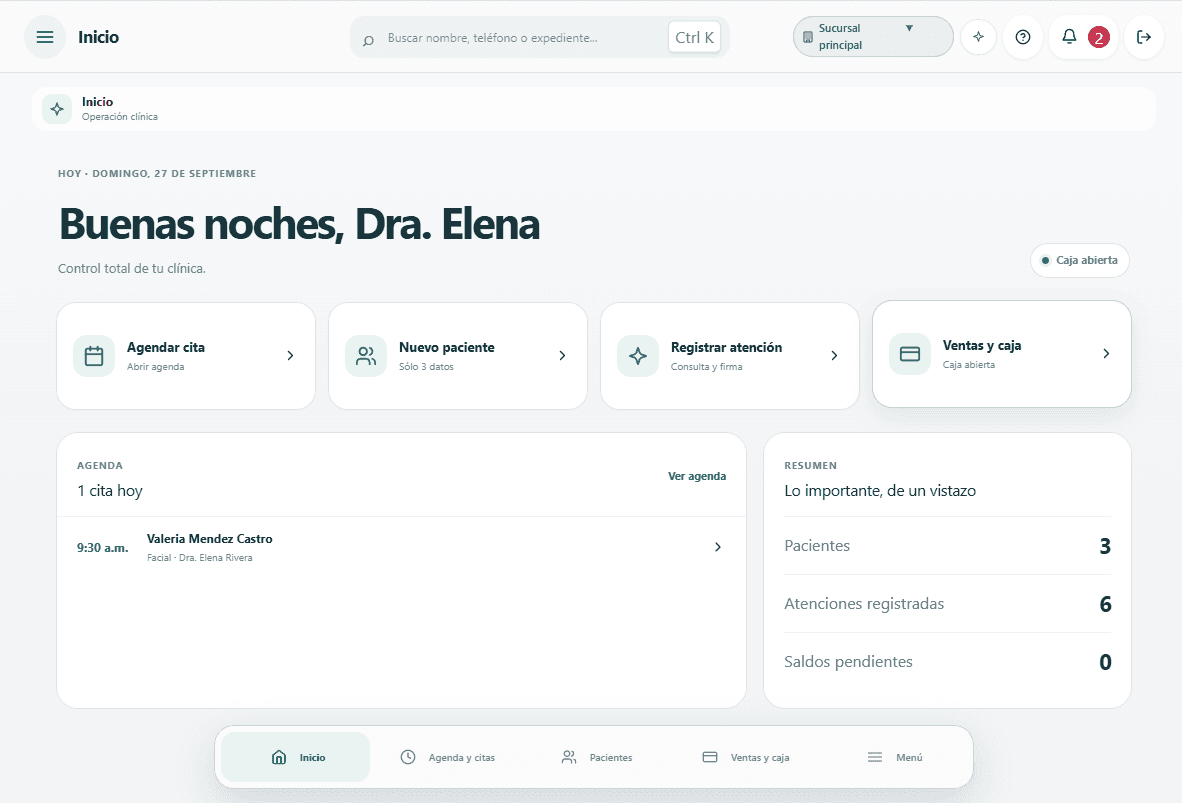The height and width of the screenshot is (803, 1182).
Task: Open the notifications bell
Action: pyautogui.click(x=1069, y=36)
